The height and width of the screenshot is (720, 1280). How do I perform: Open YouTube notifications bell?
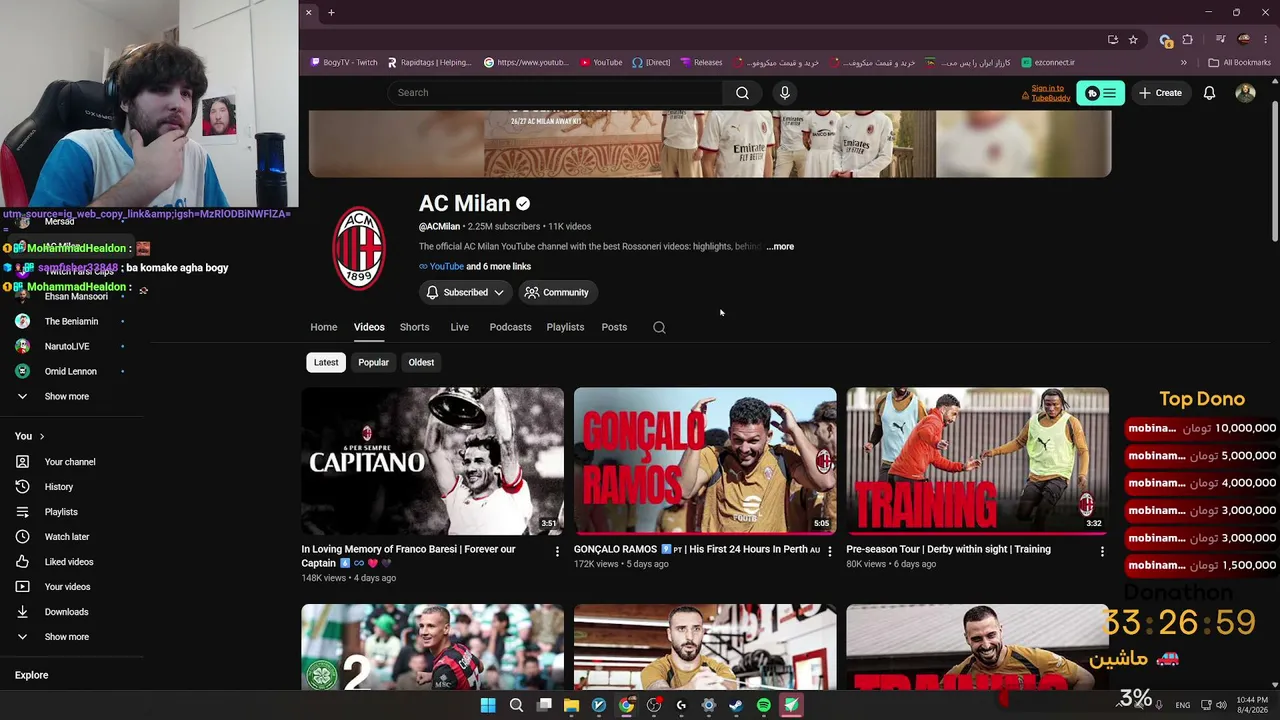coord(1209,93)
